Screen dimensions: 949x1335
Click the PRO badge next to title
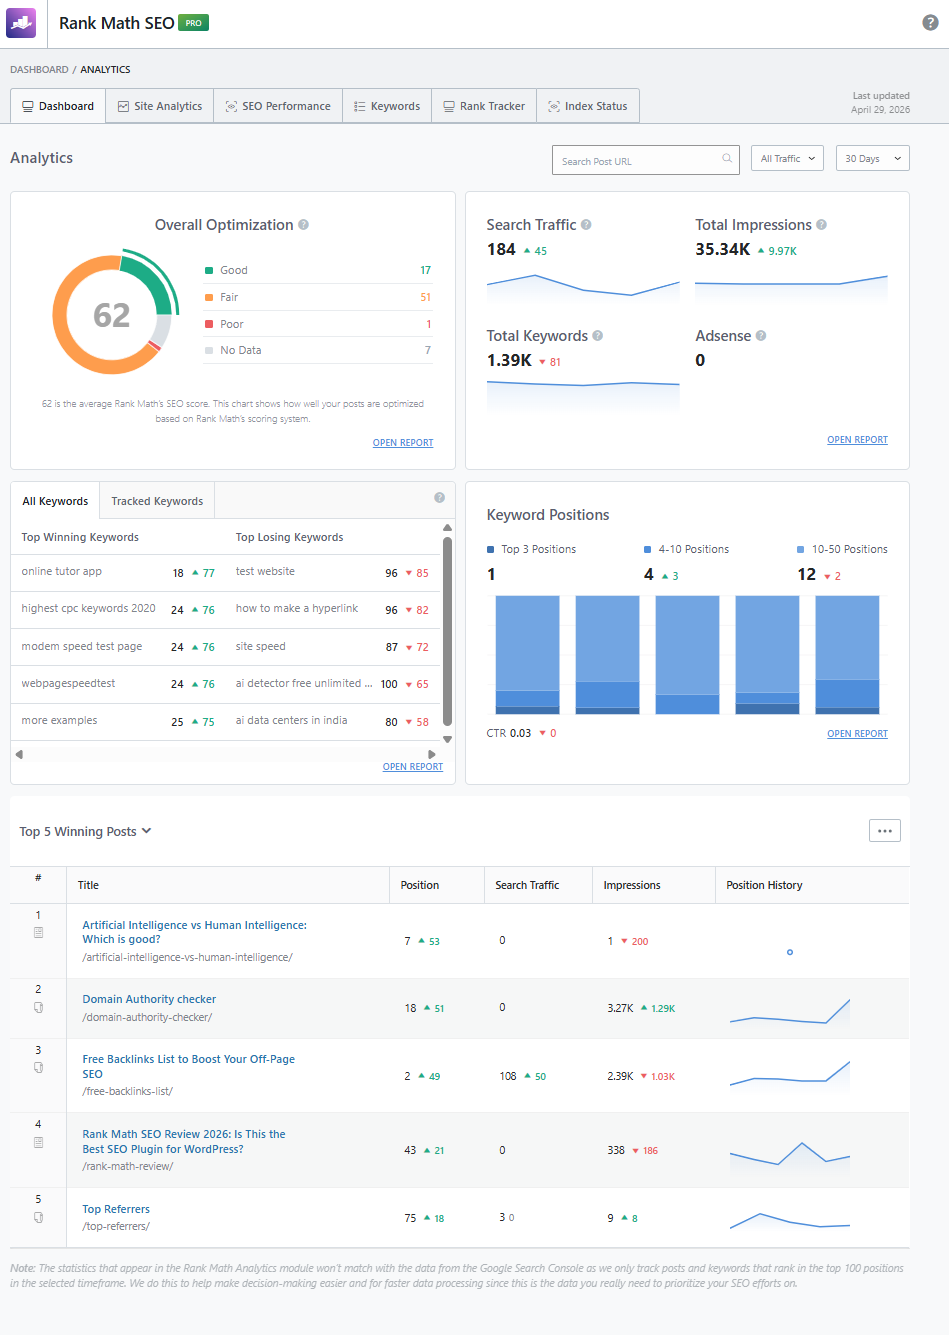[x=193, y=23]
